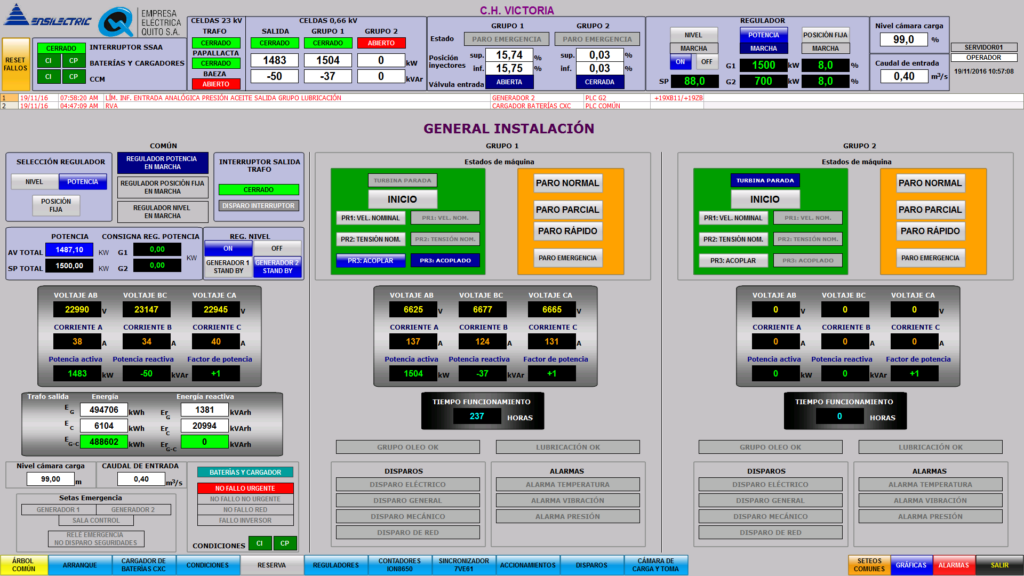Open the ALARMAS screen from the bottom bar
1024x576 pixels.
coord(953,565)
